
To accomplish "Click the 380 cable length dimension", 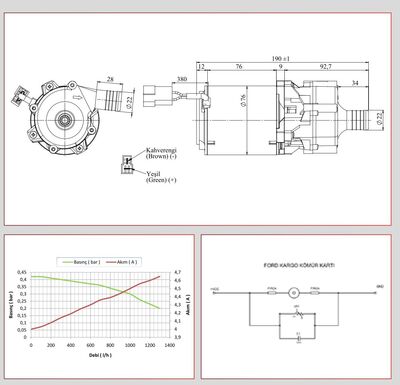I will pos(182,79).
